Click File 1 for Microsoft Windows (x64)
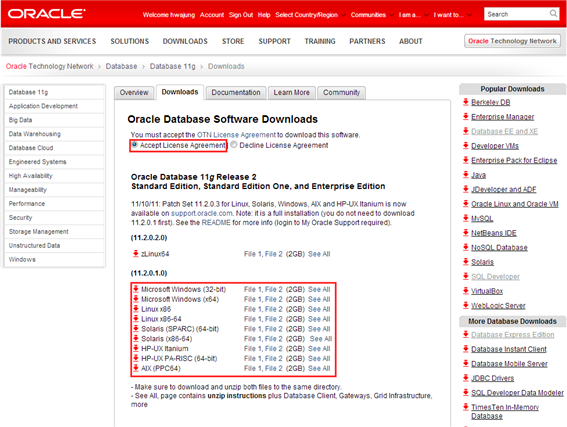The height and width of the screenshot is (427, 567). coord(253,299)
